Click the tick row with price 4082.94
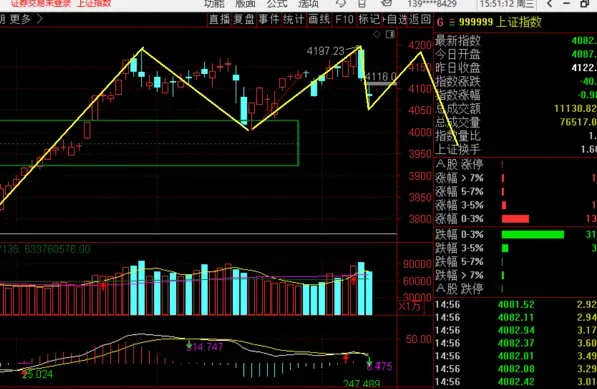Screen dimensions: 597x389 (x=516, y=330)
